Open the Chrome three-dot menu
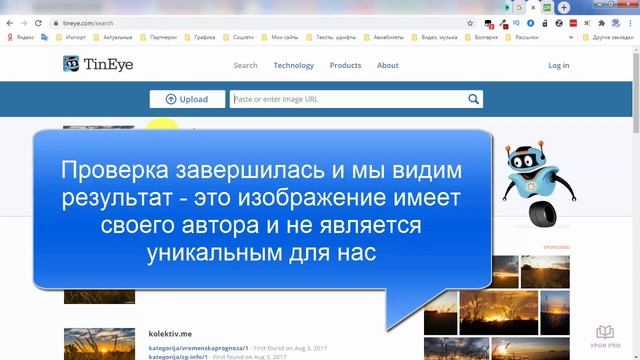Screen dimensions: 640x360 point(630,23)
